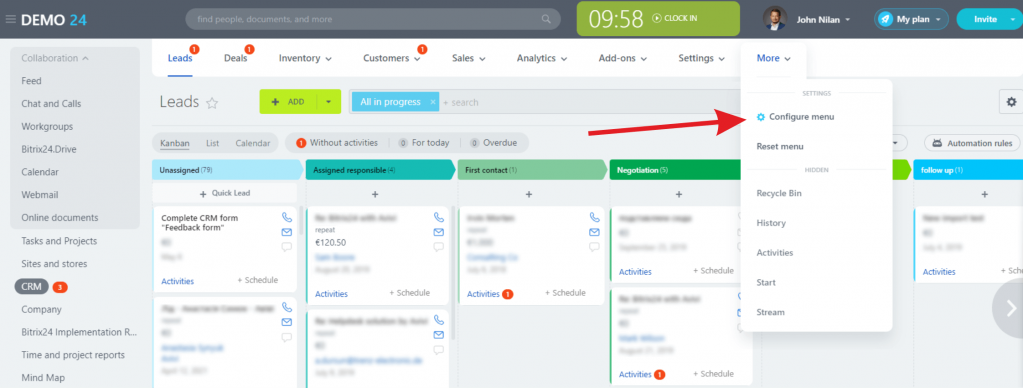1023x388 pixels.
Task: Add lead in Negotiation column plus
Action: coord(679,194)
